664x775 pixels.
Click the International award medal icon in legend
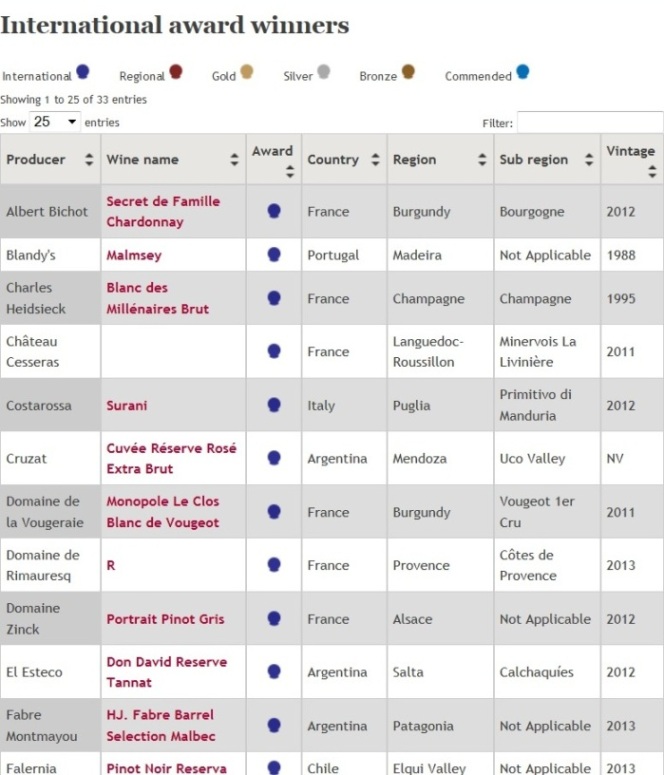click(x=83, y=72)
